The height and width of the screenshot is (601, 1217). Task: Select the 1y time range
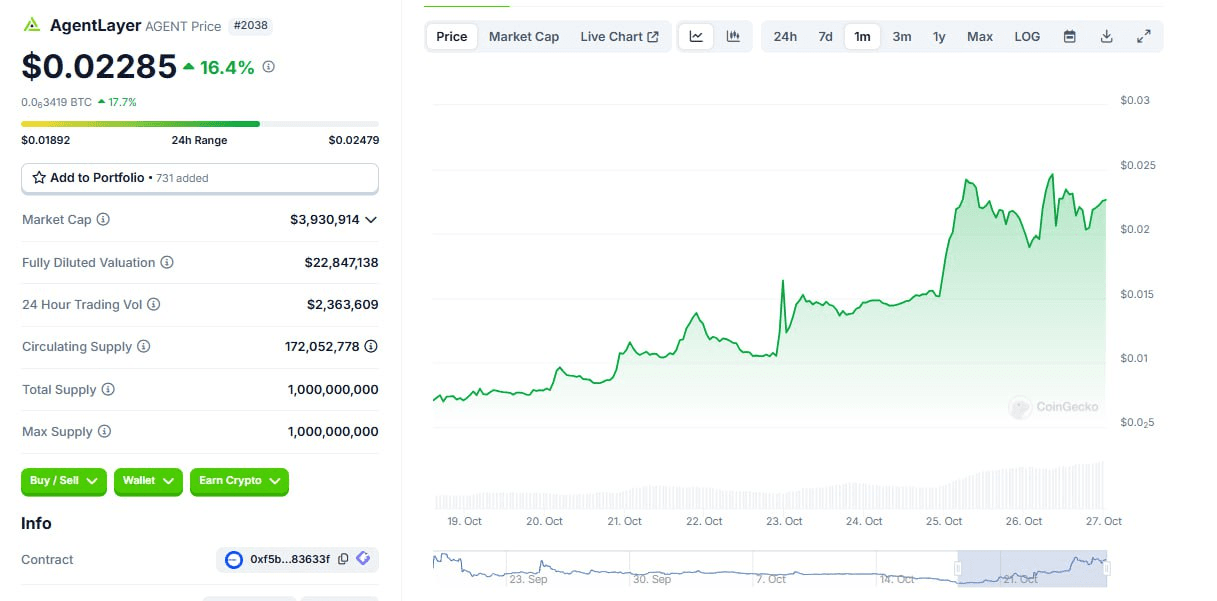[x=939, y=37]
